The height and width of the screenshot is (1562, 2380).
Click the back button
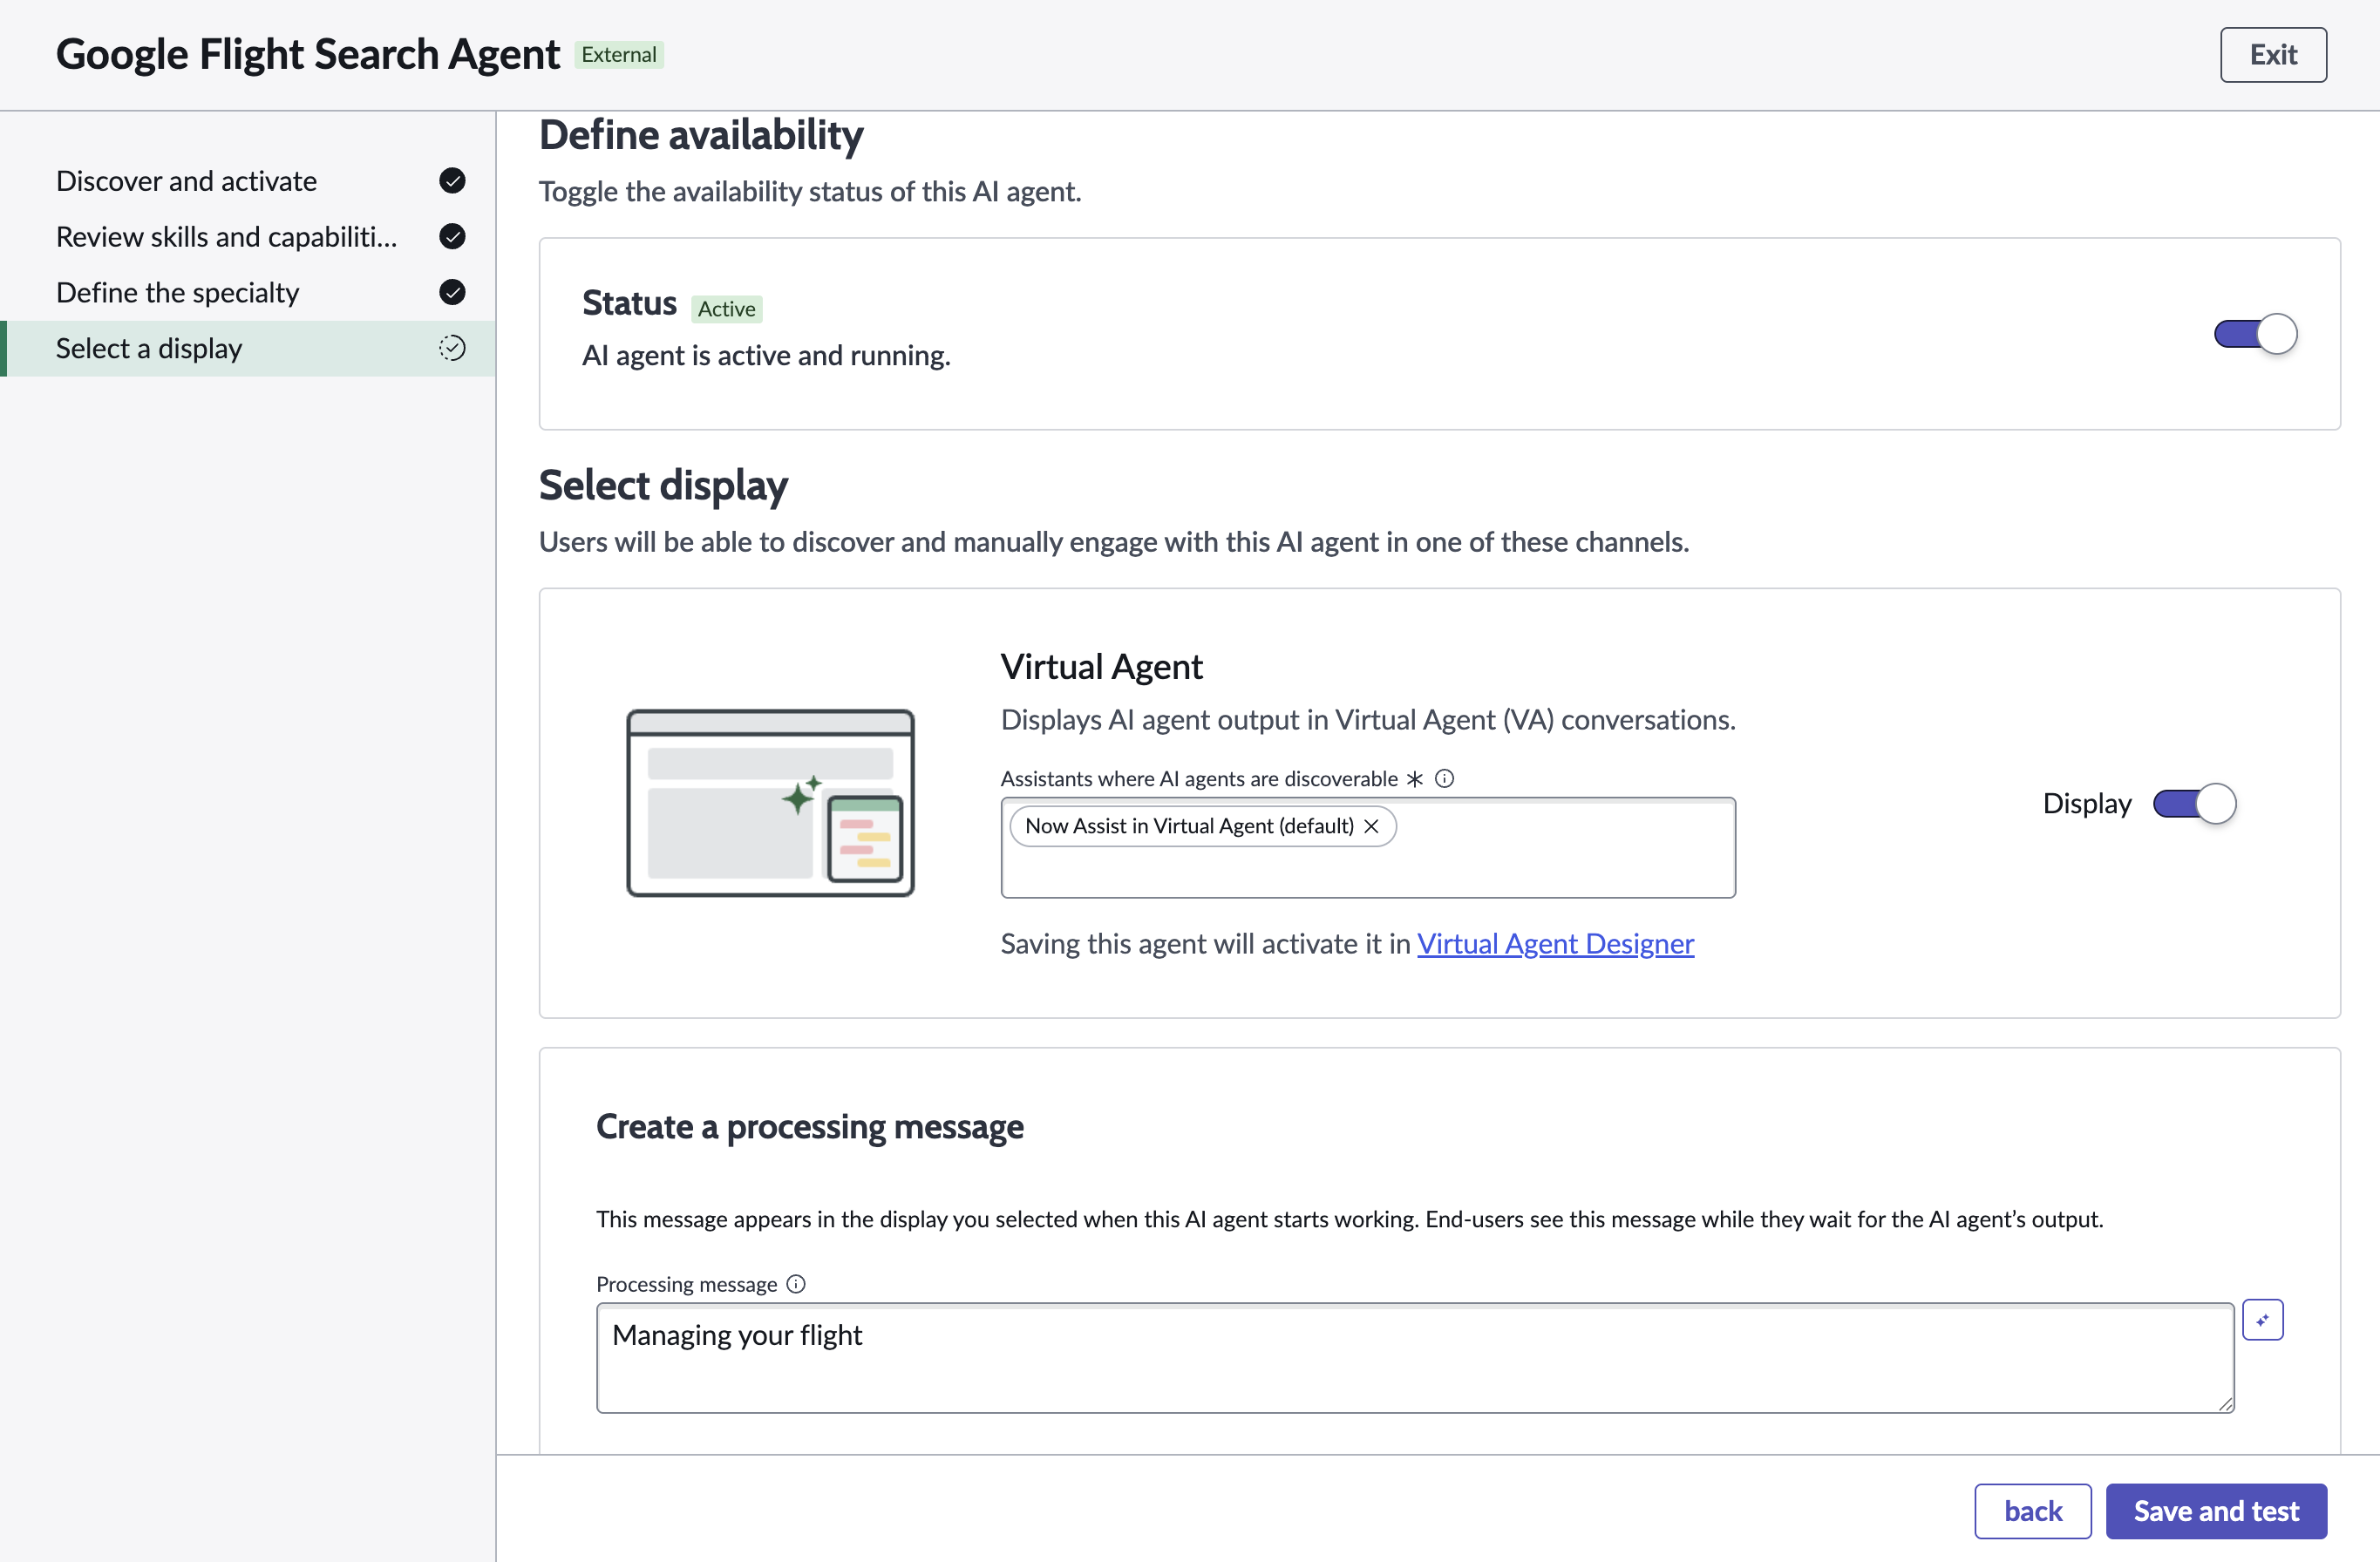point(2032,1511)
